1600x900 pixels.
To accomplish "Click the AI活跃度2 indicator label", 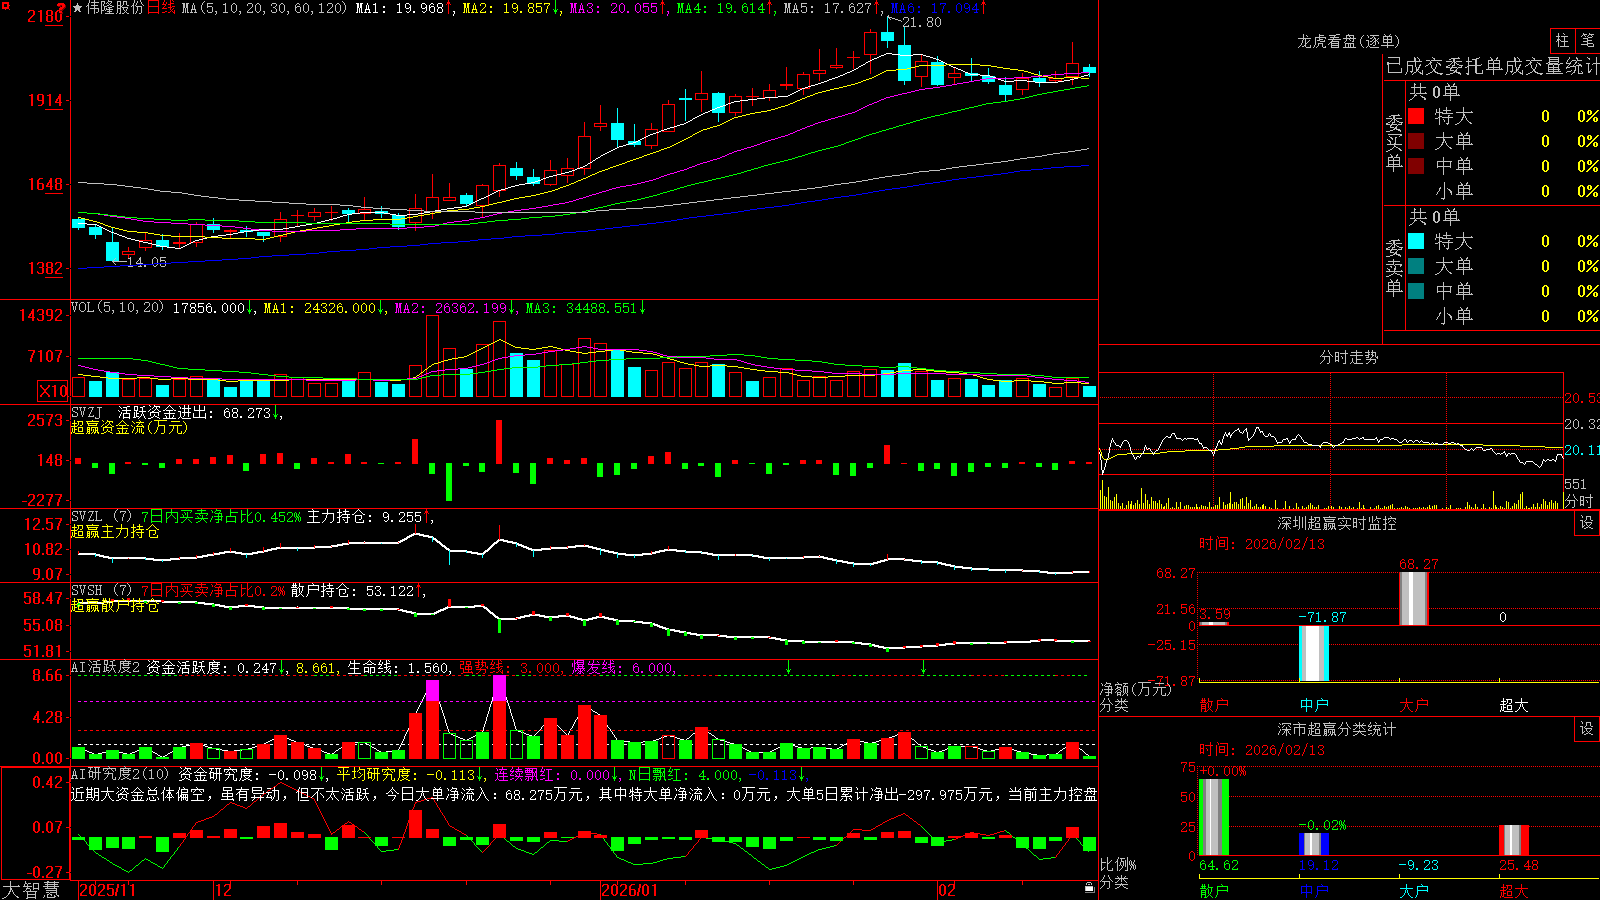I will click(106, 667).
